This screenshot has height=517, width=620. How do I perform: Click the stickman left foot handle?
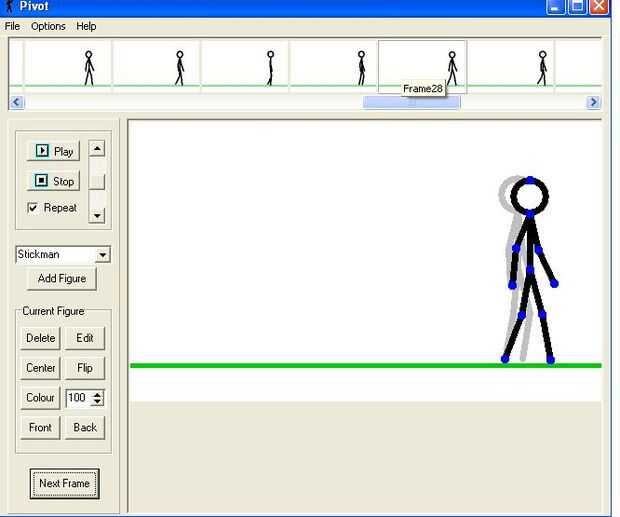click(x=505, y=359)
